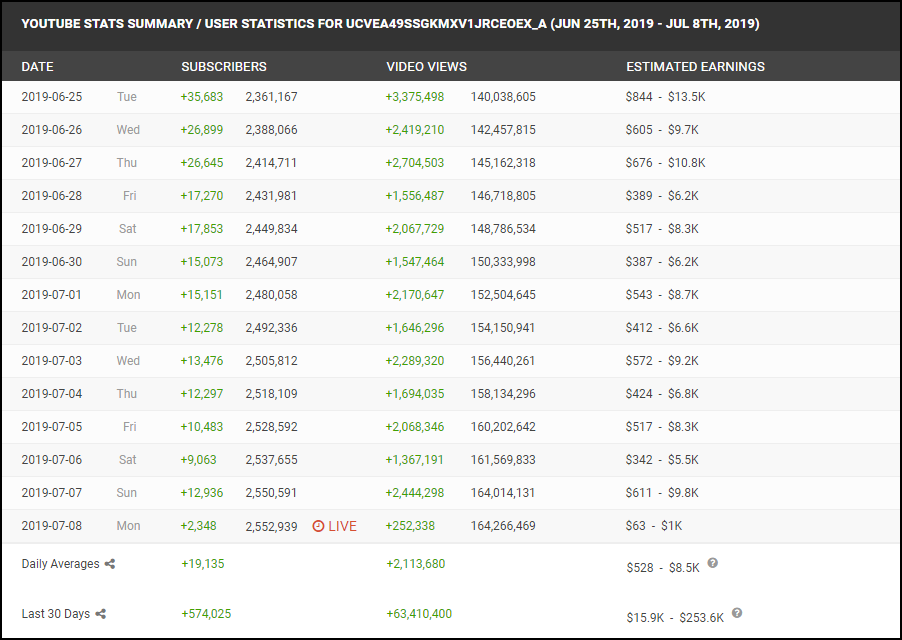Viewport: 902px width, 640px height.
Task: Click the +574,025 subscribers total
Action: coord(206,614)
